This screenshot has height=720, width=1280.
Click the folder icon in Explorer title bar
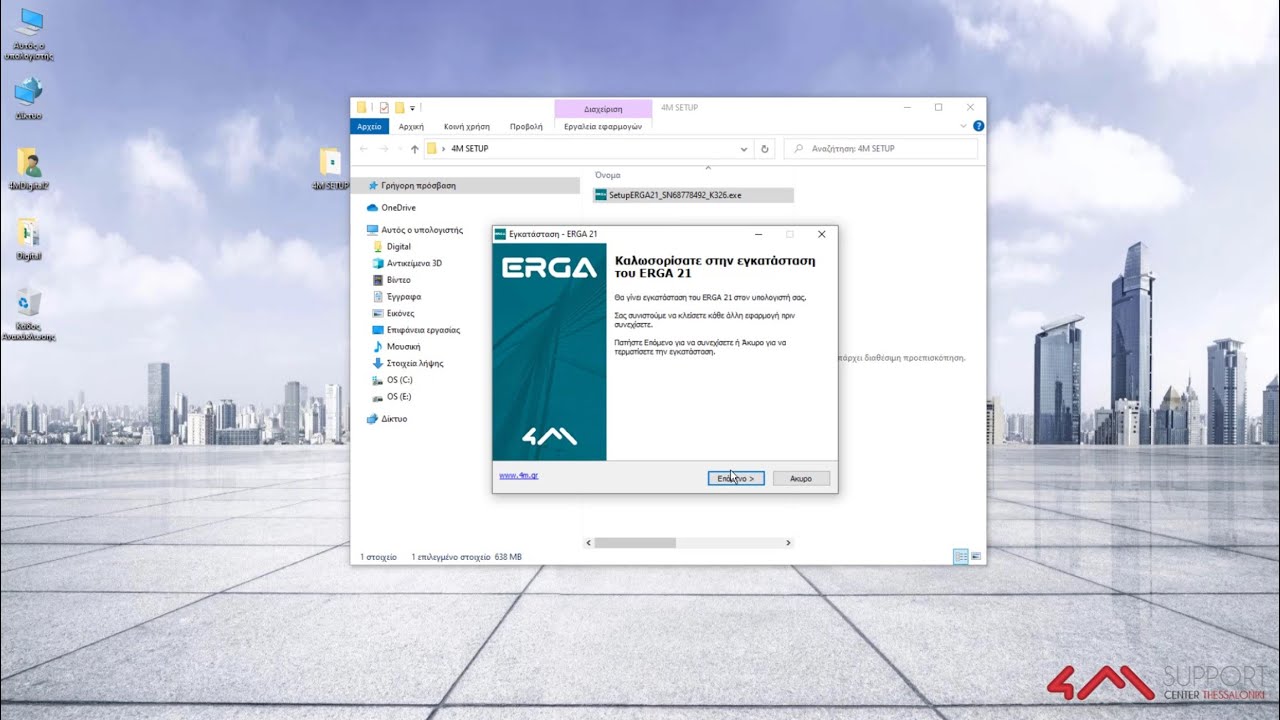click(362, 107)
